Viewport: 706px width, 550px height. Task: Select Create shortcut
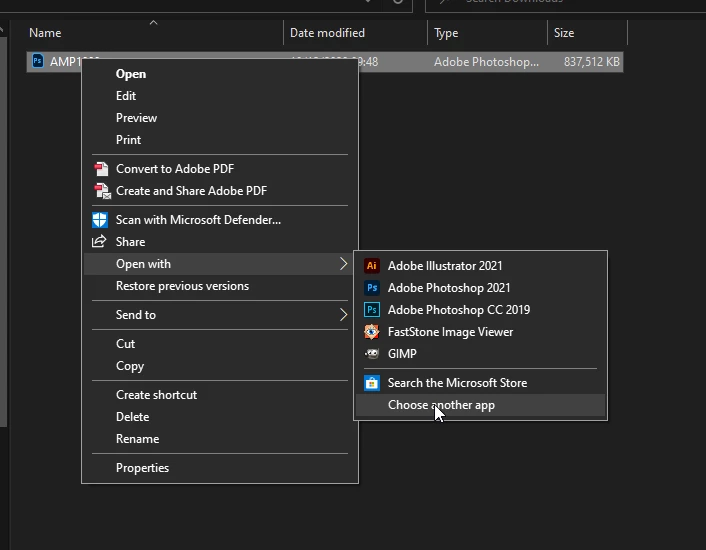pos(220,395)
